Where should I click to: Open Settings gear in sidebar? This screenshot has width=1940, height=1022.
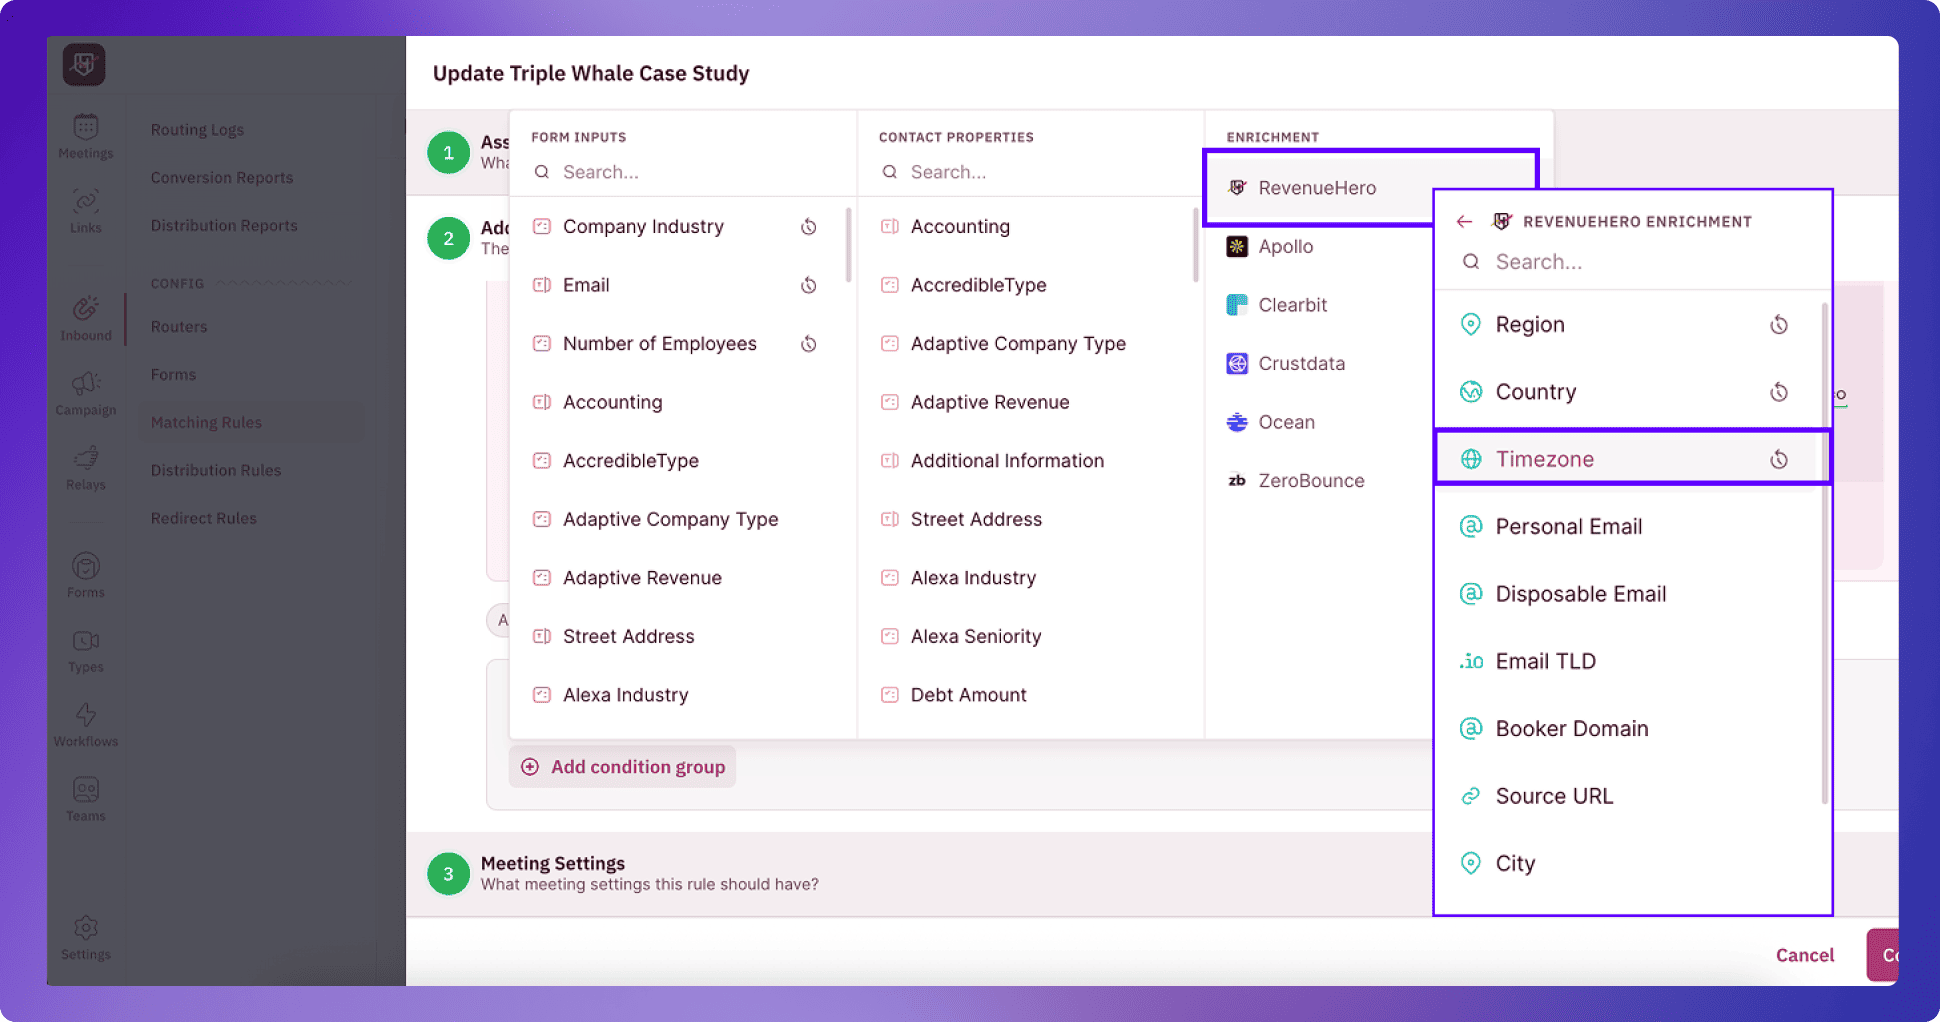(x=85, y=938)
